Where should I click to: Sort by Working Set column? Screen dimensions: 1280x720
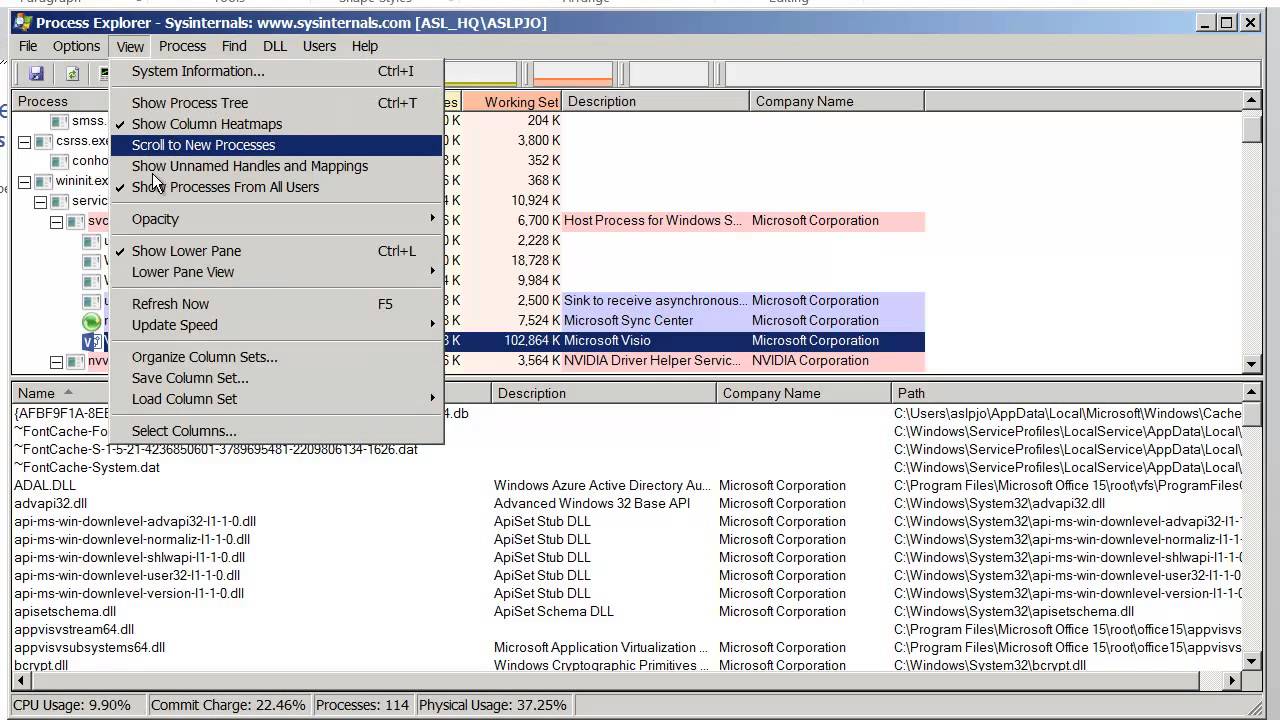(x=511, y=101)
